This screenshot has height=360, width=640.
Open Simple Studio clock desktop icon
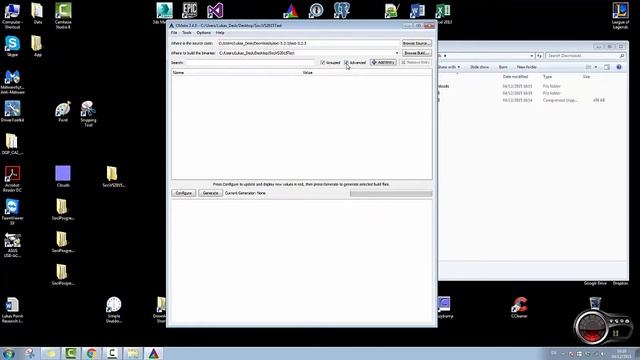[113, 309]
